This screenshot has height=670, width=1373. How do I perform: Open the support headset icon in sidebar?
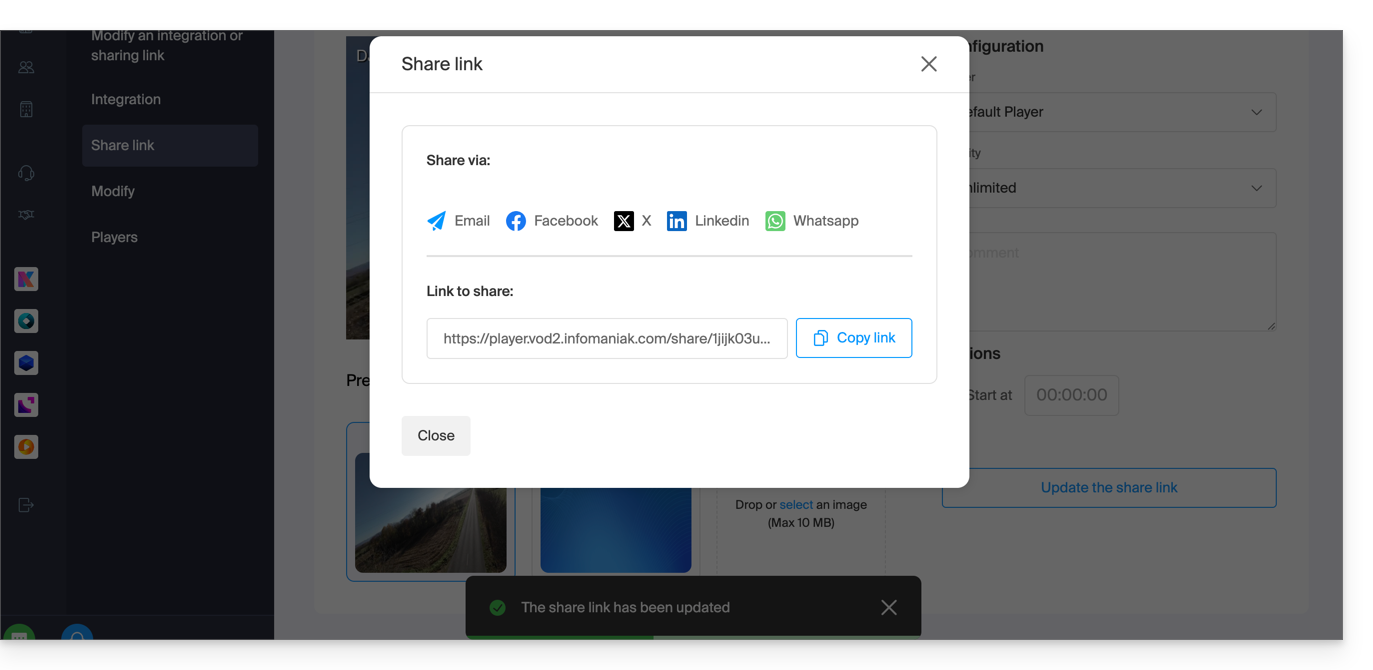tap(26, 173)
